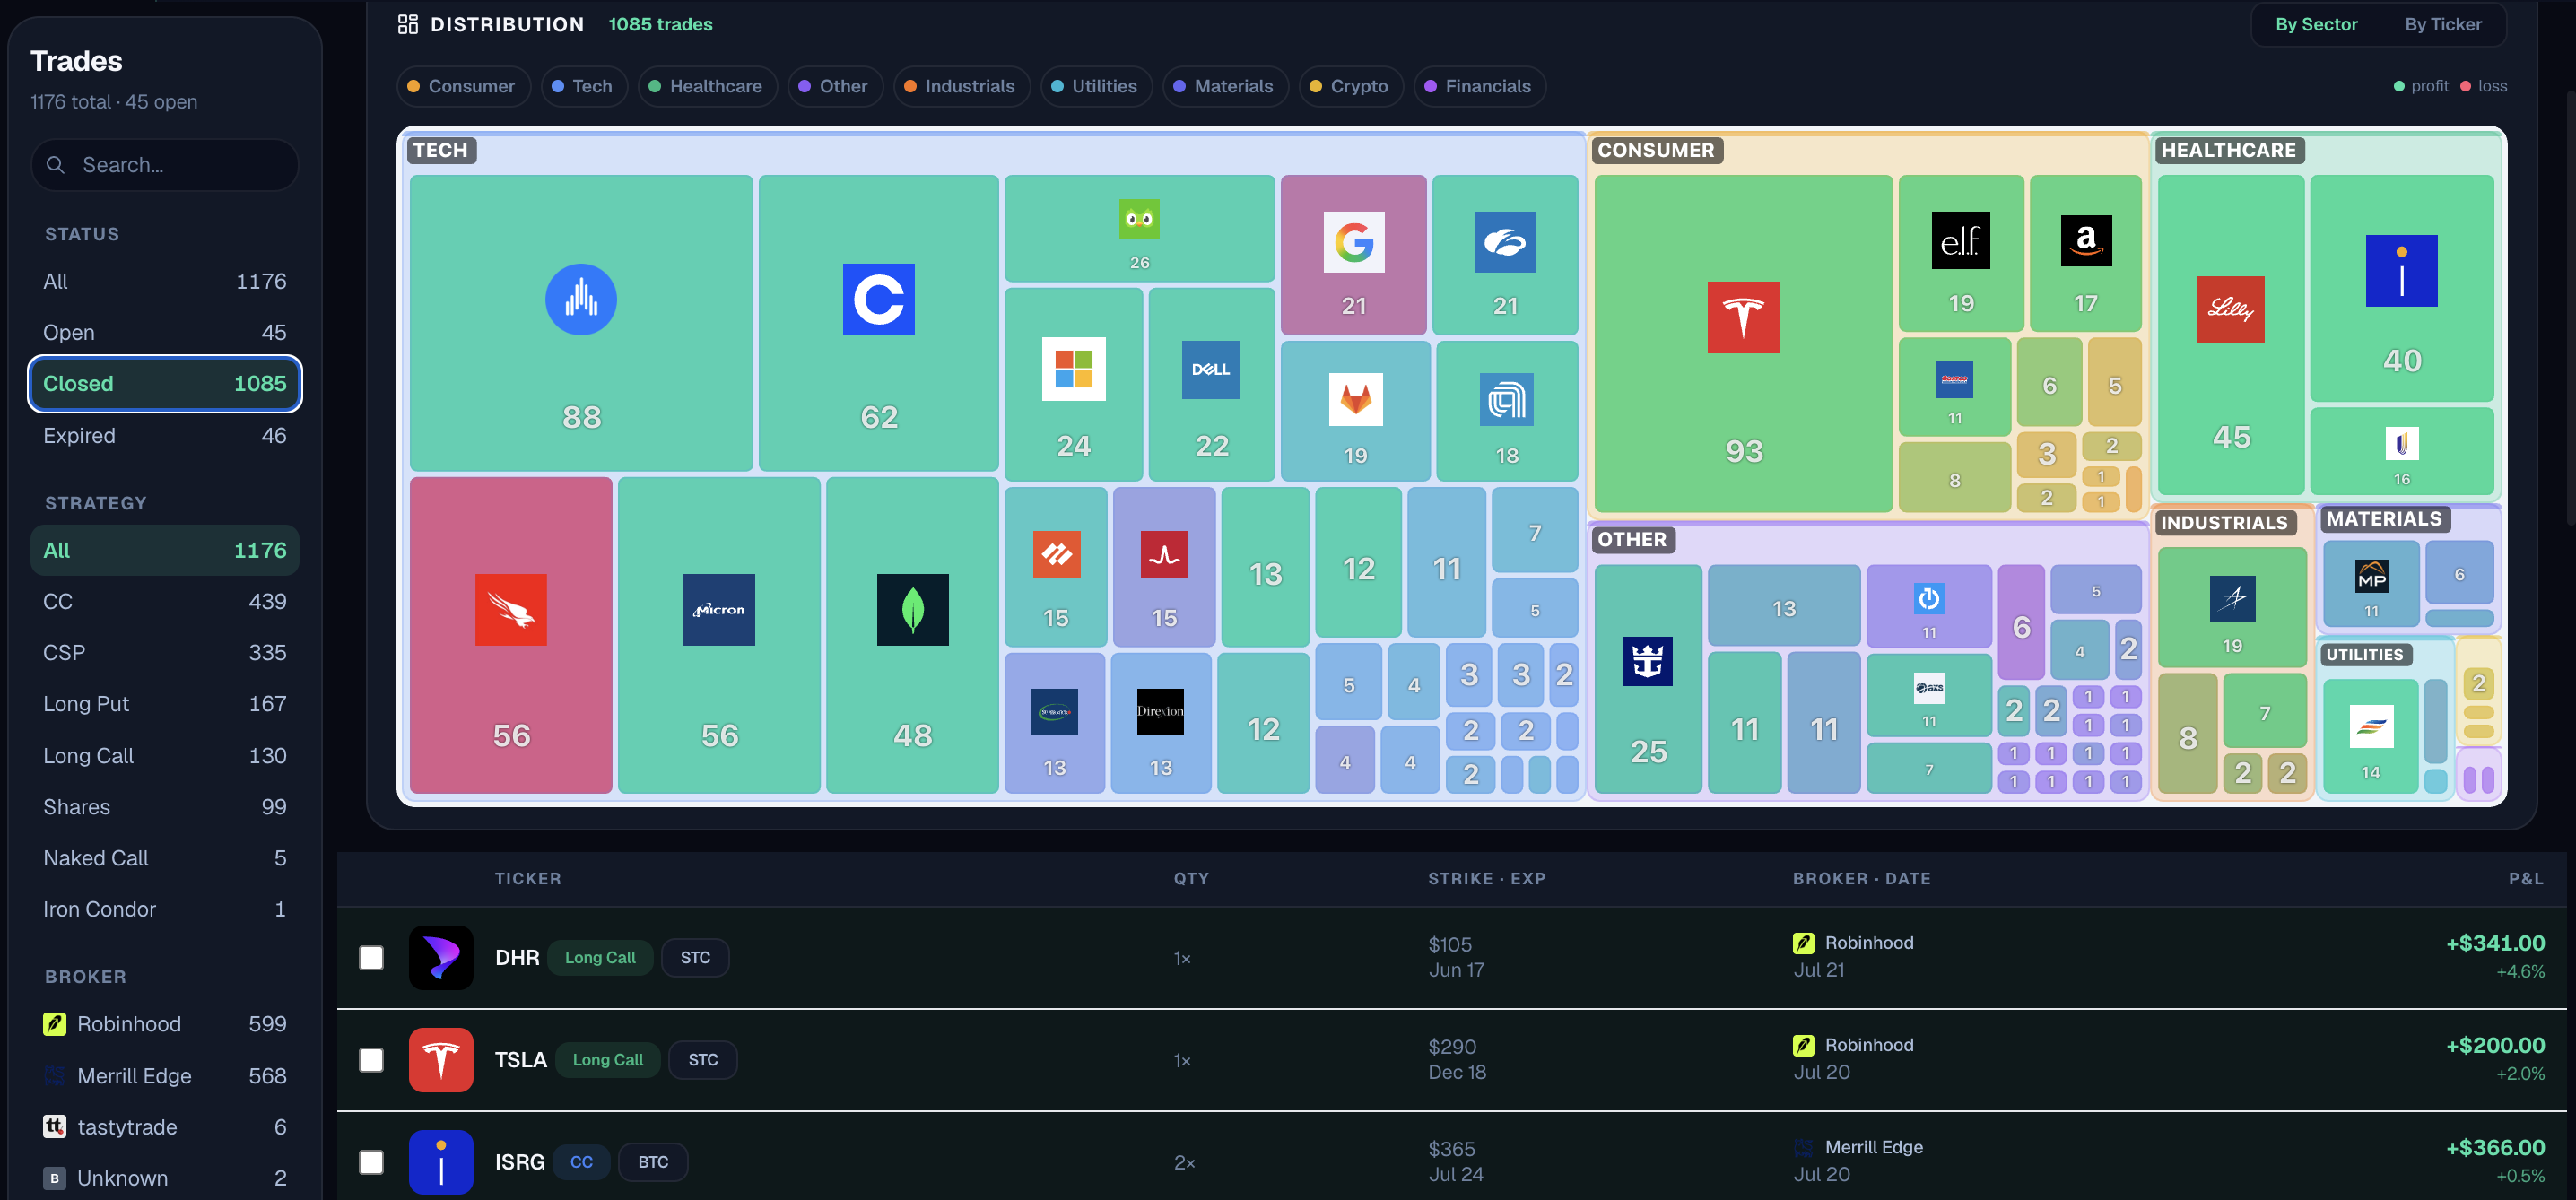
Task: Switch to the By Ticker view
Action: click(x=2442, y=24)
